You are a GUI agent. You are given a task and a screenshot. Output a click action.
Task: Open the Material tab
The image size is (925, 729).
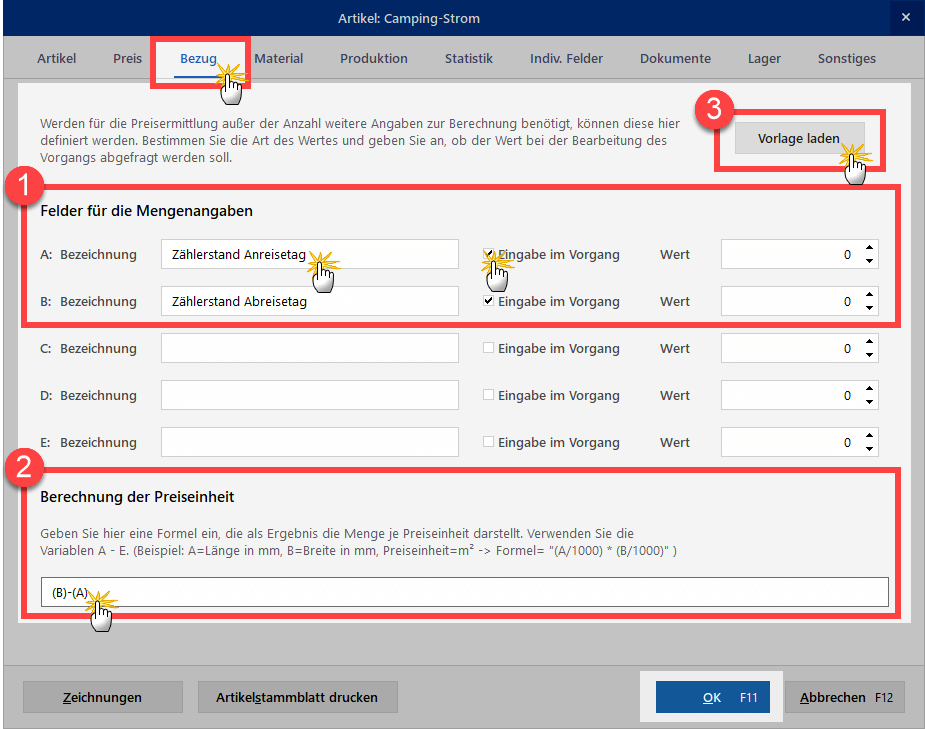tap(279, 59)
